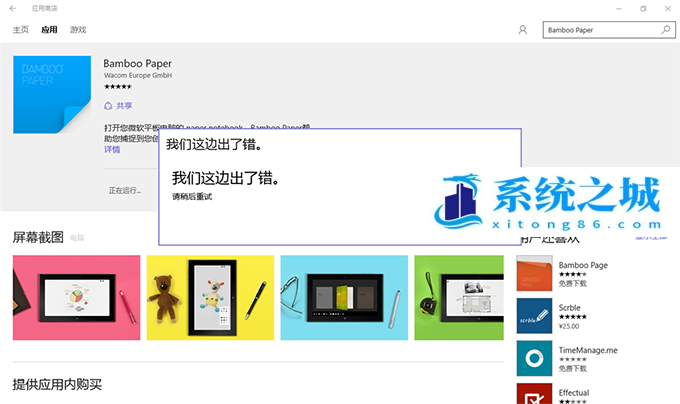Click the 屏幕截图 section heading
Viewport: 680px width, 404px height.
click(38, 237)
